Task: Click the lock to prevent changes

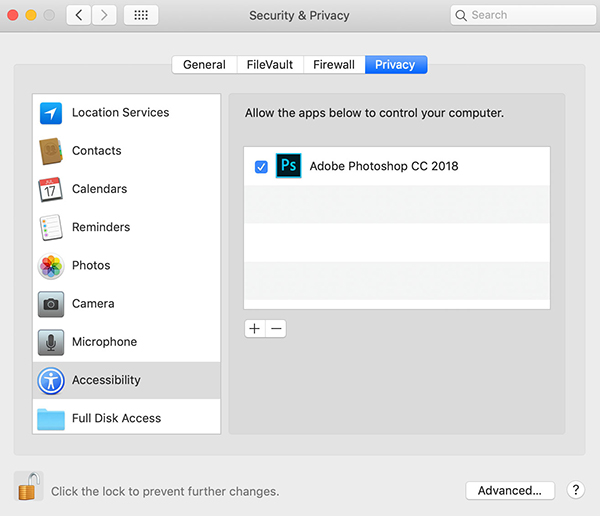Action: pos(29,486)
